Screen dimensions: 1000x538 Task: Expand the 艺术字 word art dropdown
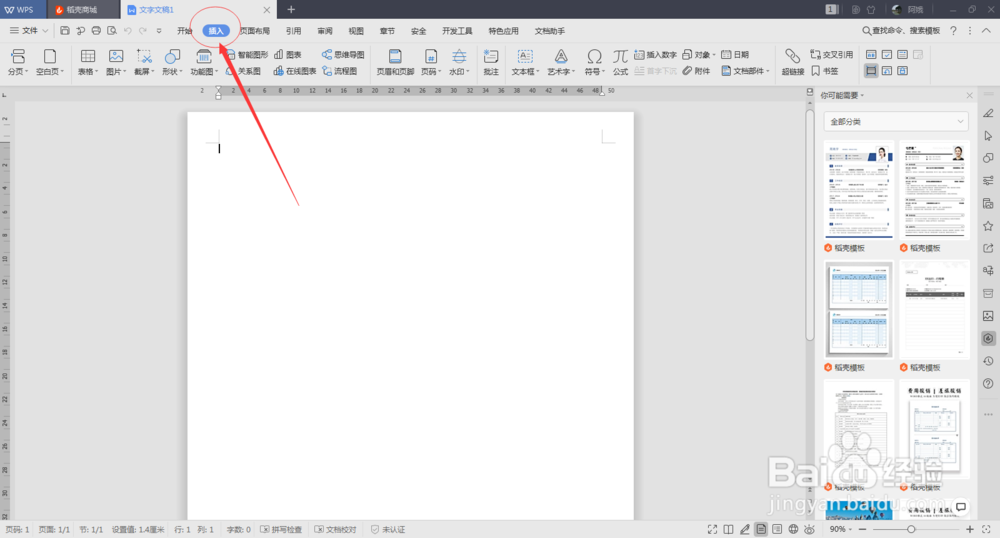pyautogui.click(x=573, y=71)
